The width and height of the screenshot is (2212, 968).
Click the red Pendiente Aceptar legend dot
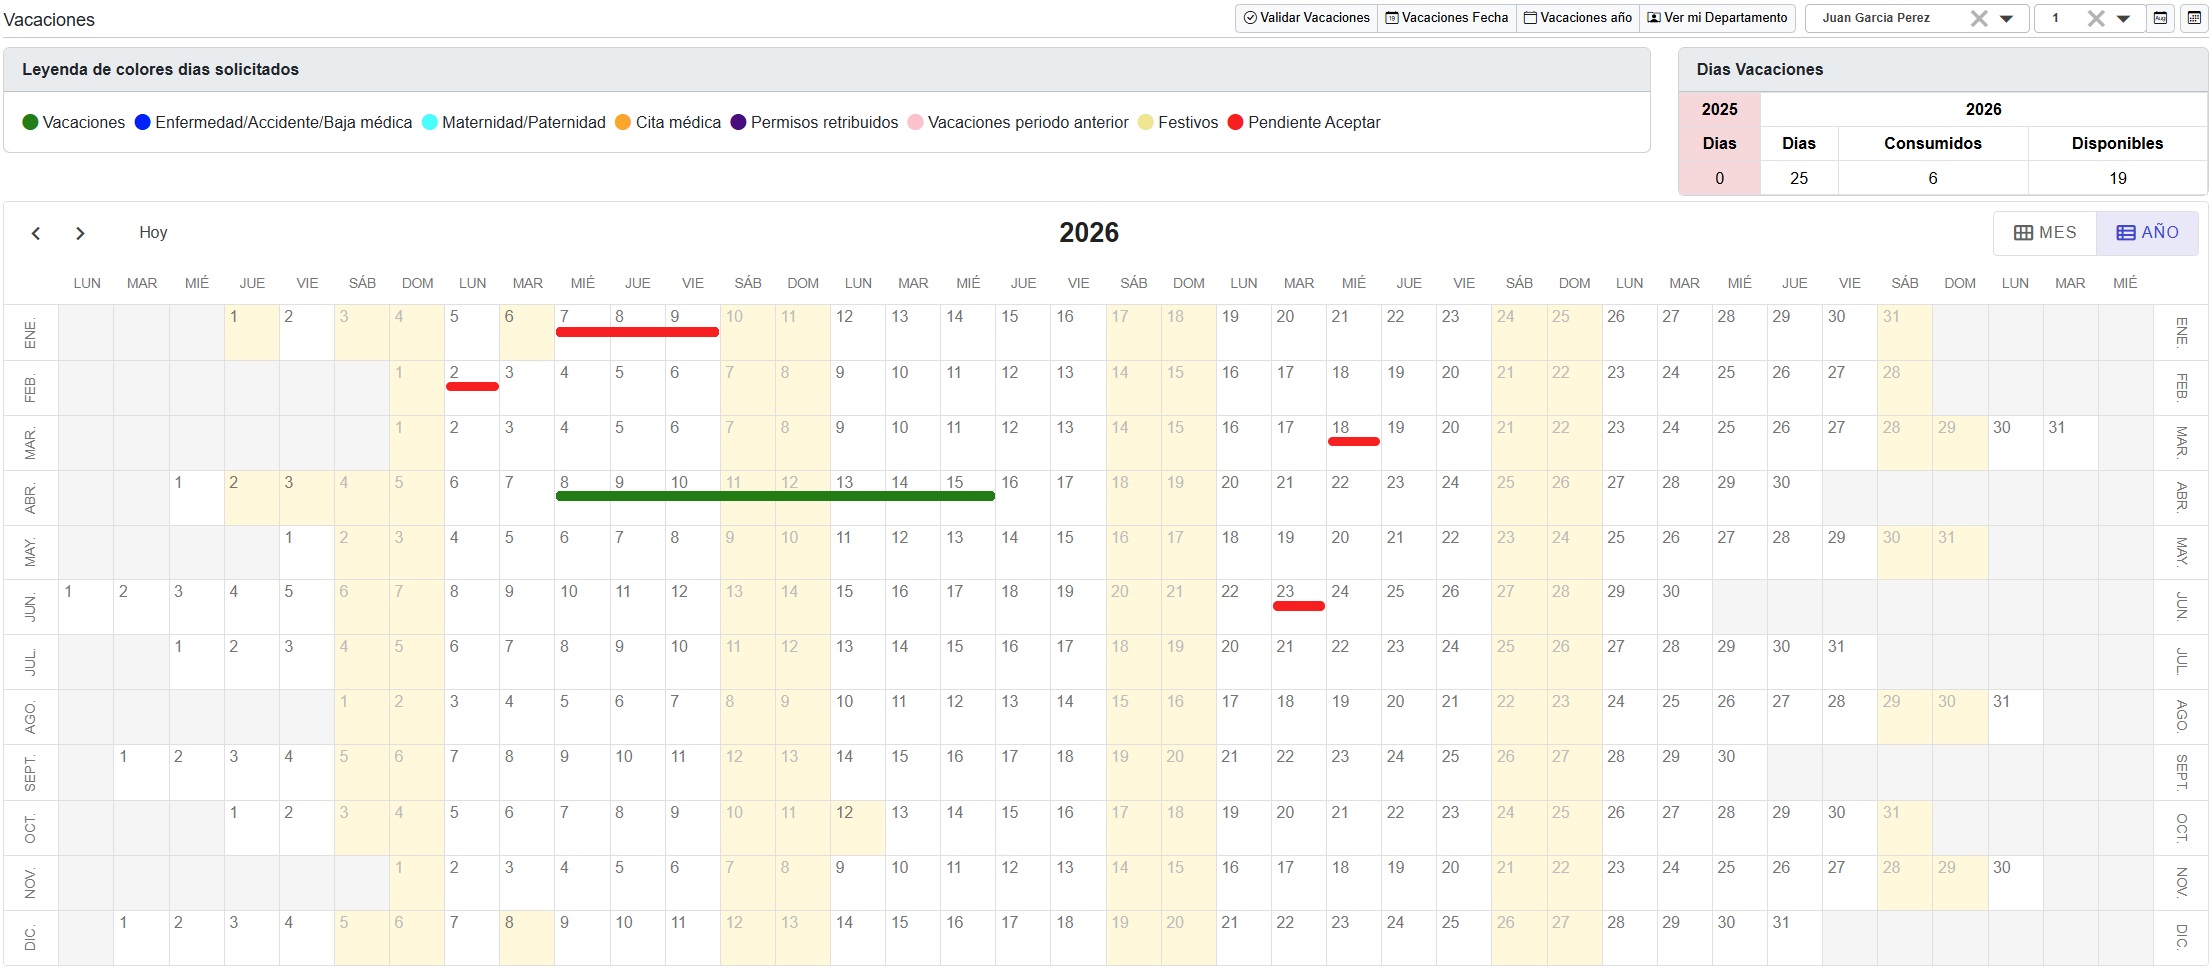[x=1235, y=122]
